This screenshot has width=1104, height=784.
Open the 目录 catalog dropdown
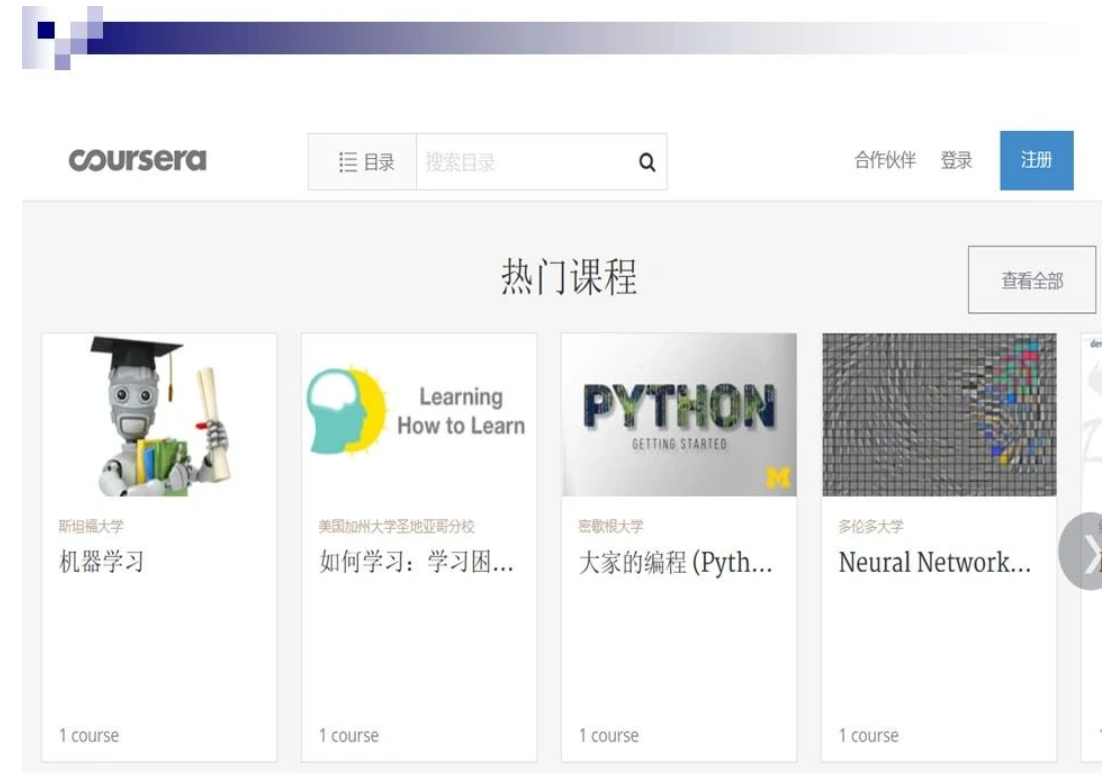[x=366, y=162]
